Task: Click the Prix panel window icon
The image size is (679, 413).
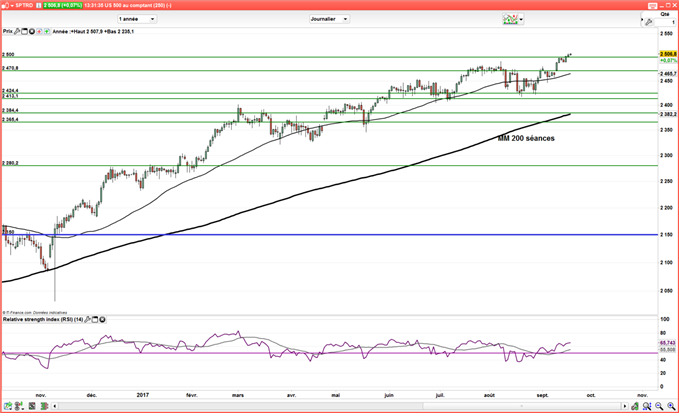Action: point(24,31)
